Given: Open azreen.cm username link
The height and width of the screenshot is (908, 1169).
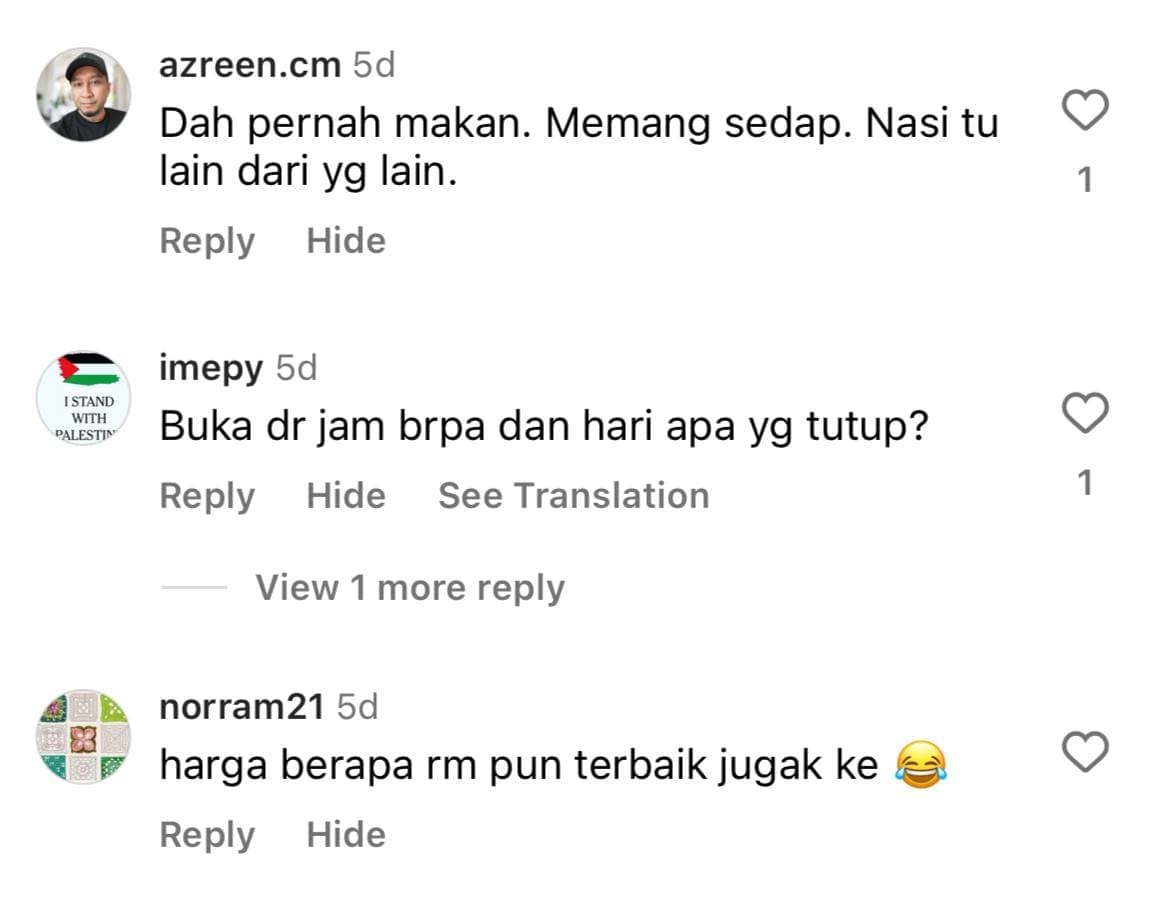Looking at the screenshot, I should tap(250, 65).
